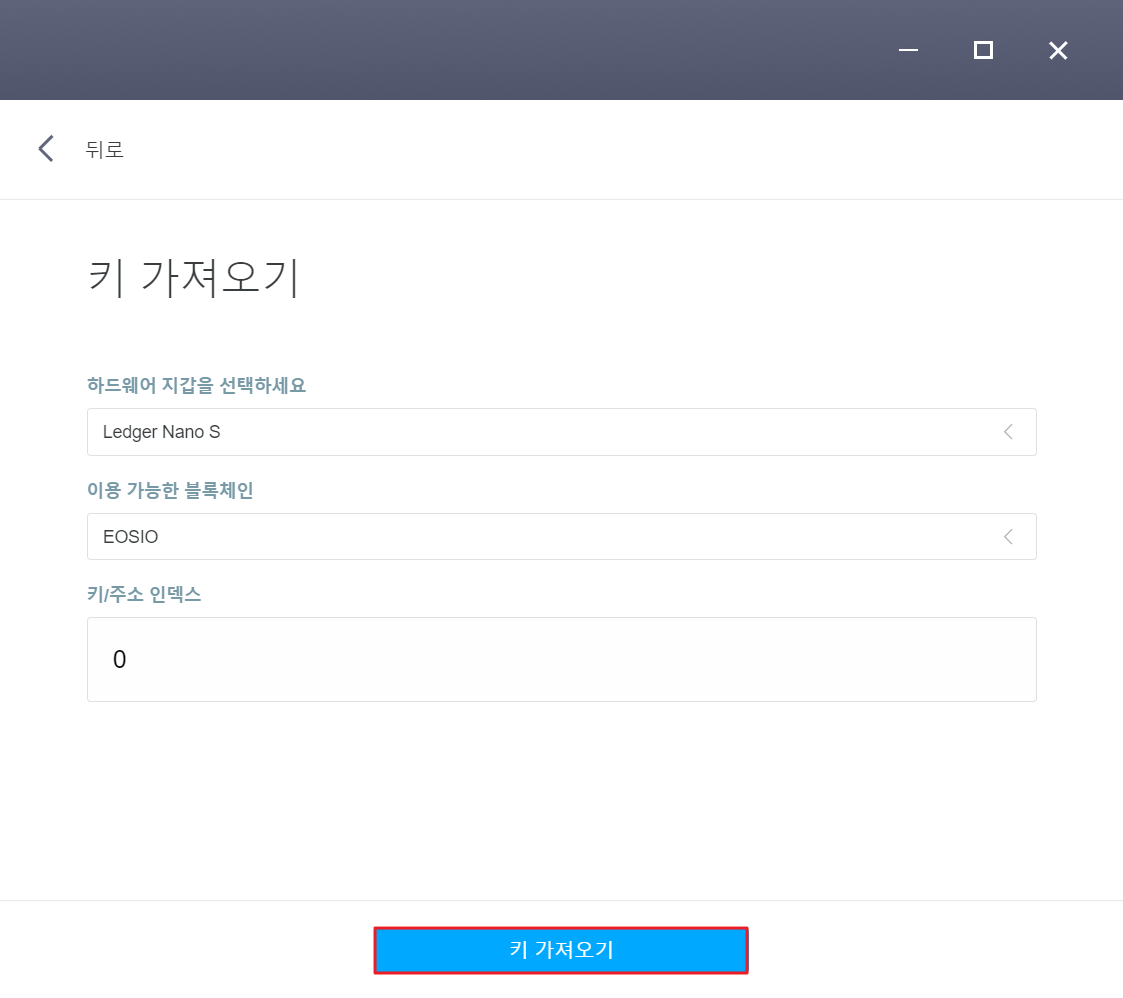Maximize the window
This screenshot has height=998, width=1123.
(x=983, y=50)
